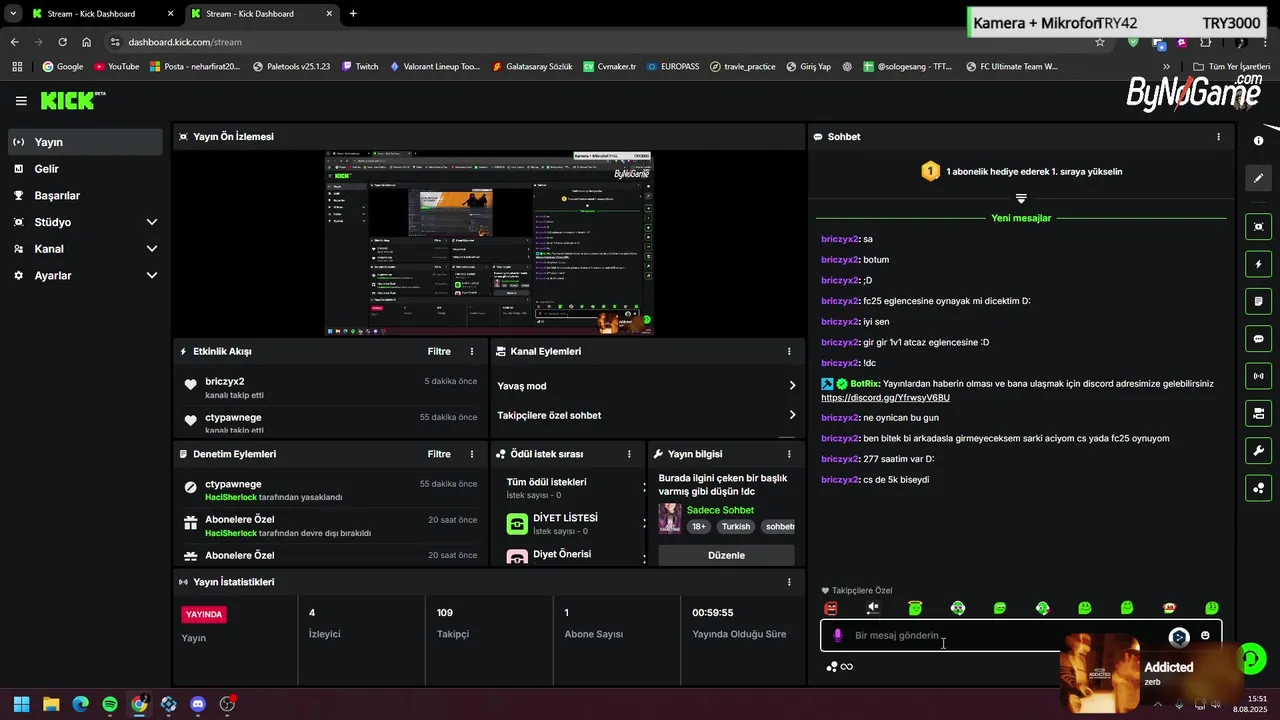Image resolution: width=1280 pixels, height=720 pixels.
Task: Open the three-dot menu of Sohbet panel
Action: [1218, 137]
